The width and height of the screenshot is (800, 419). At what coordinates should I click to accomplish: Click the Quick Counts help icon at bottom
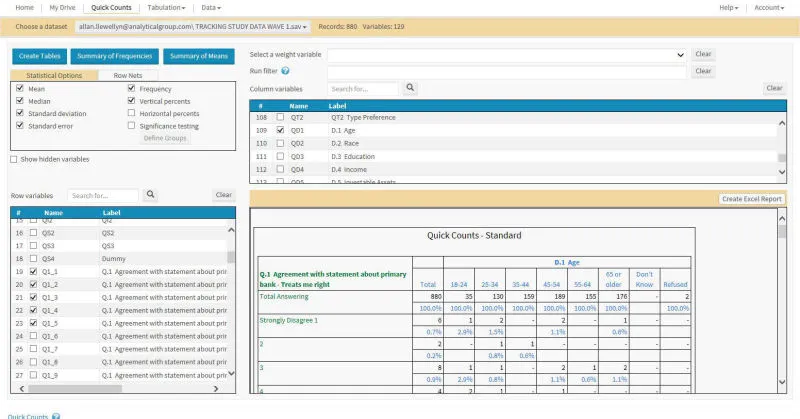tap(56, 415)
